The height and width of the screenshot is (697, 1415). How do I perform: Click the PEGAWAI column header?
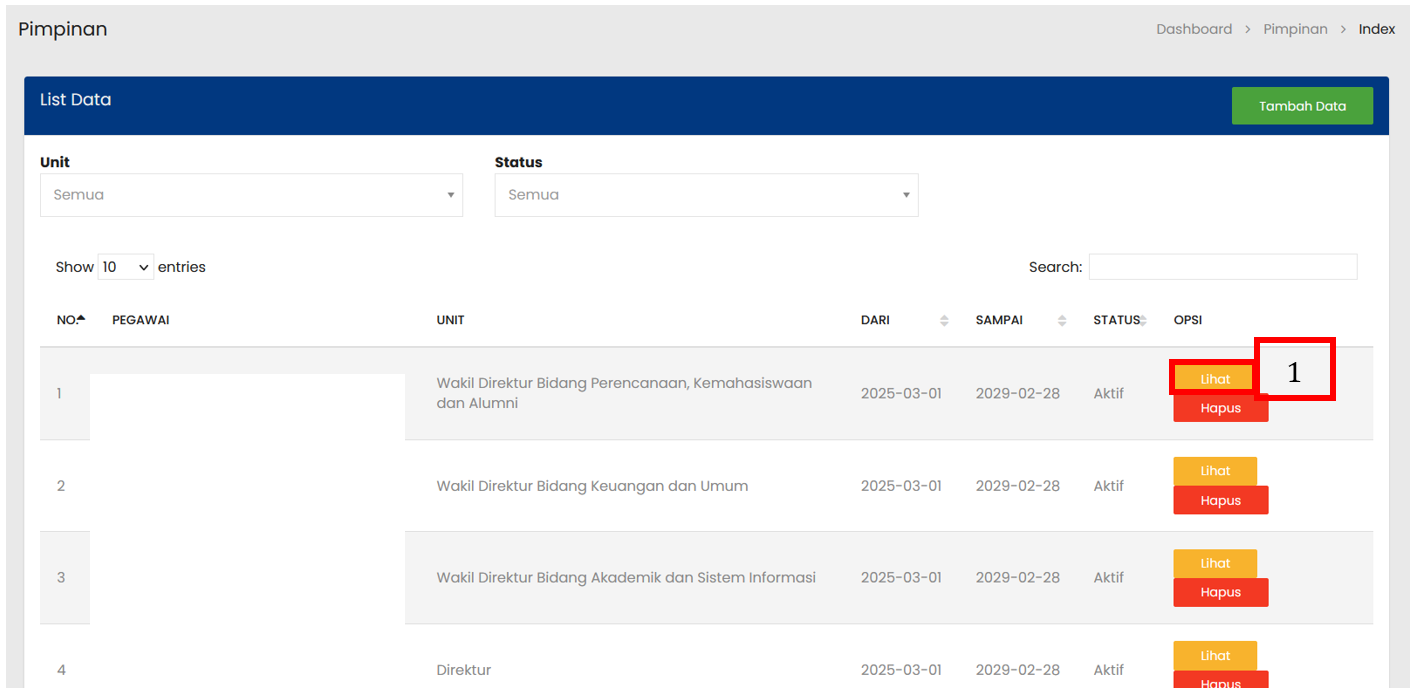[x=140, y=320]
